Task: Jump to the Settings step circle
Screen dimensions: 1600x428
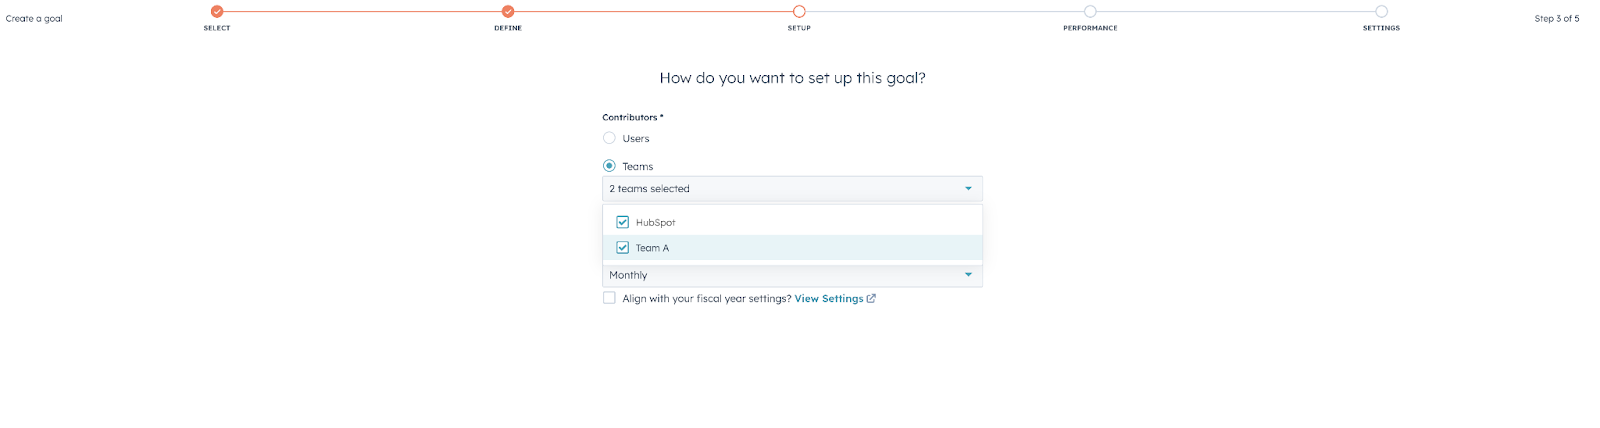Action: click(1381, 12)
